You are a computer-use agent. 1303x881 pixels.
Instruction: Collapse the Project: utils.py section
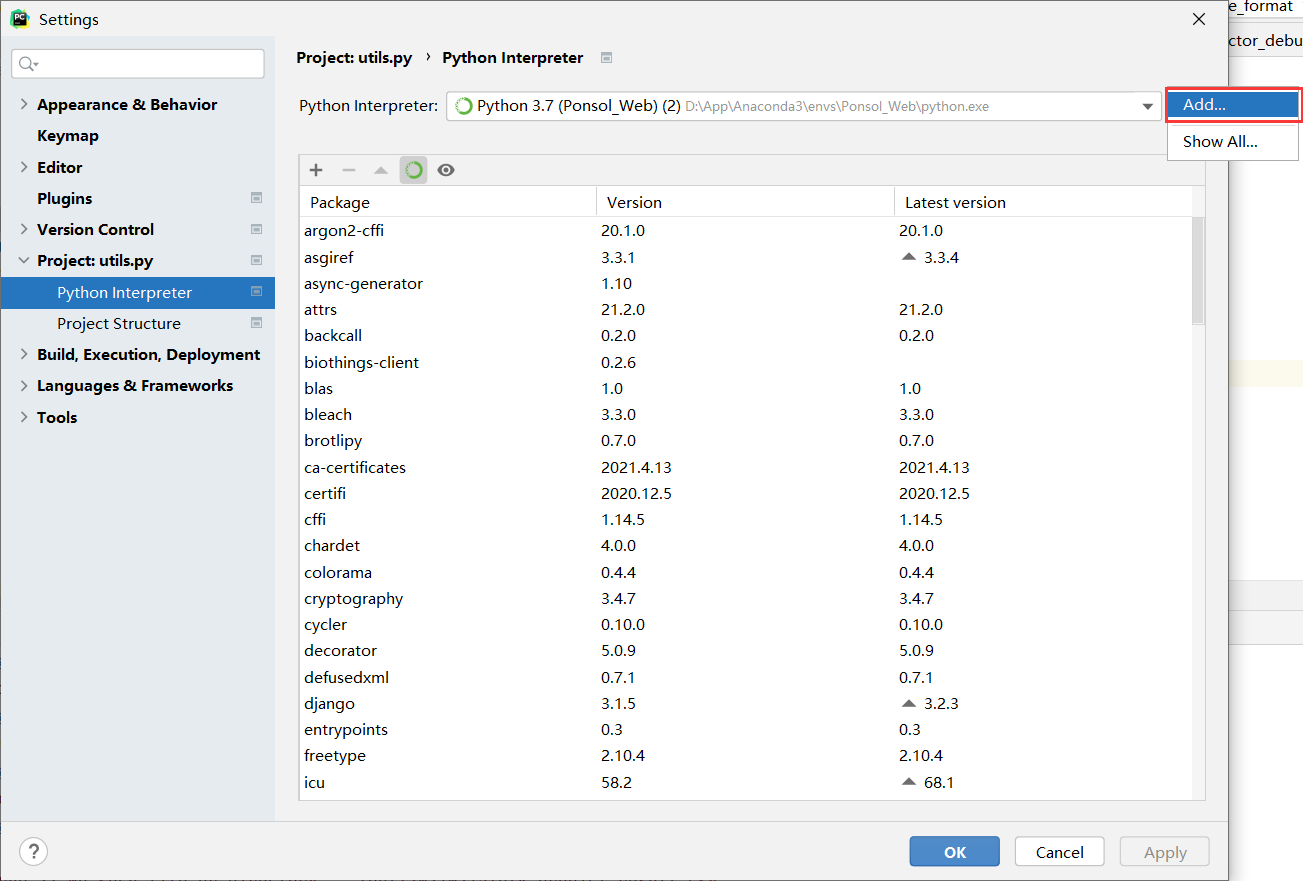(23, 260)
